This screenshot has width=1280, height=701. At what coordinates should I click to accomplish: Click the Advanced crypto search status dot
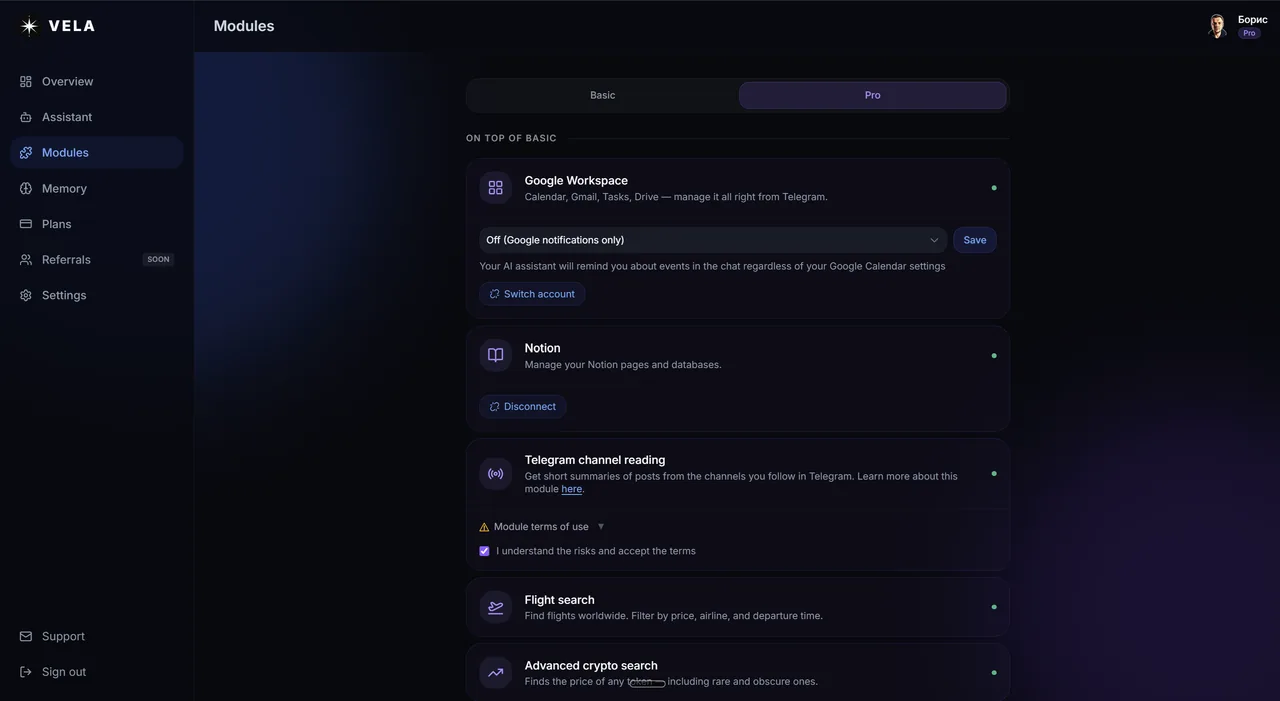[x=994, y=673]
